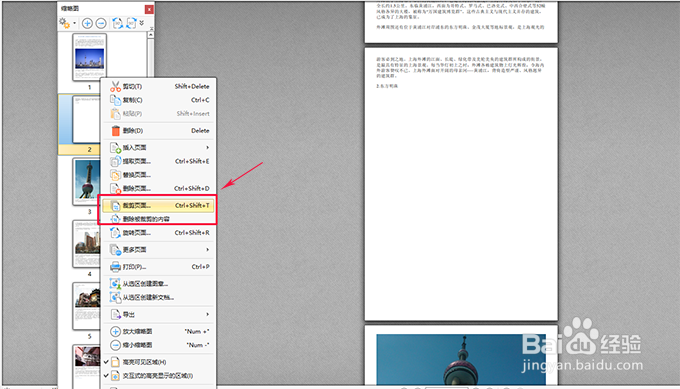Viewport: 680px width, 389px height.
Task: Open thumbnail options gear icon
Action: tap(64, 23)
